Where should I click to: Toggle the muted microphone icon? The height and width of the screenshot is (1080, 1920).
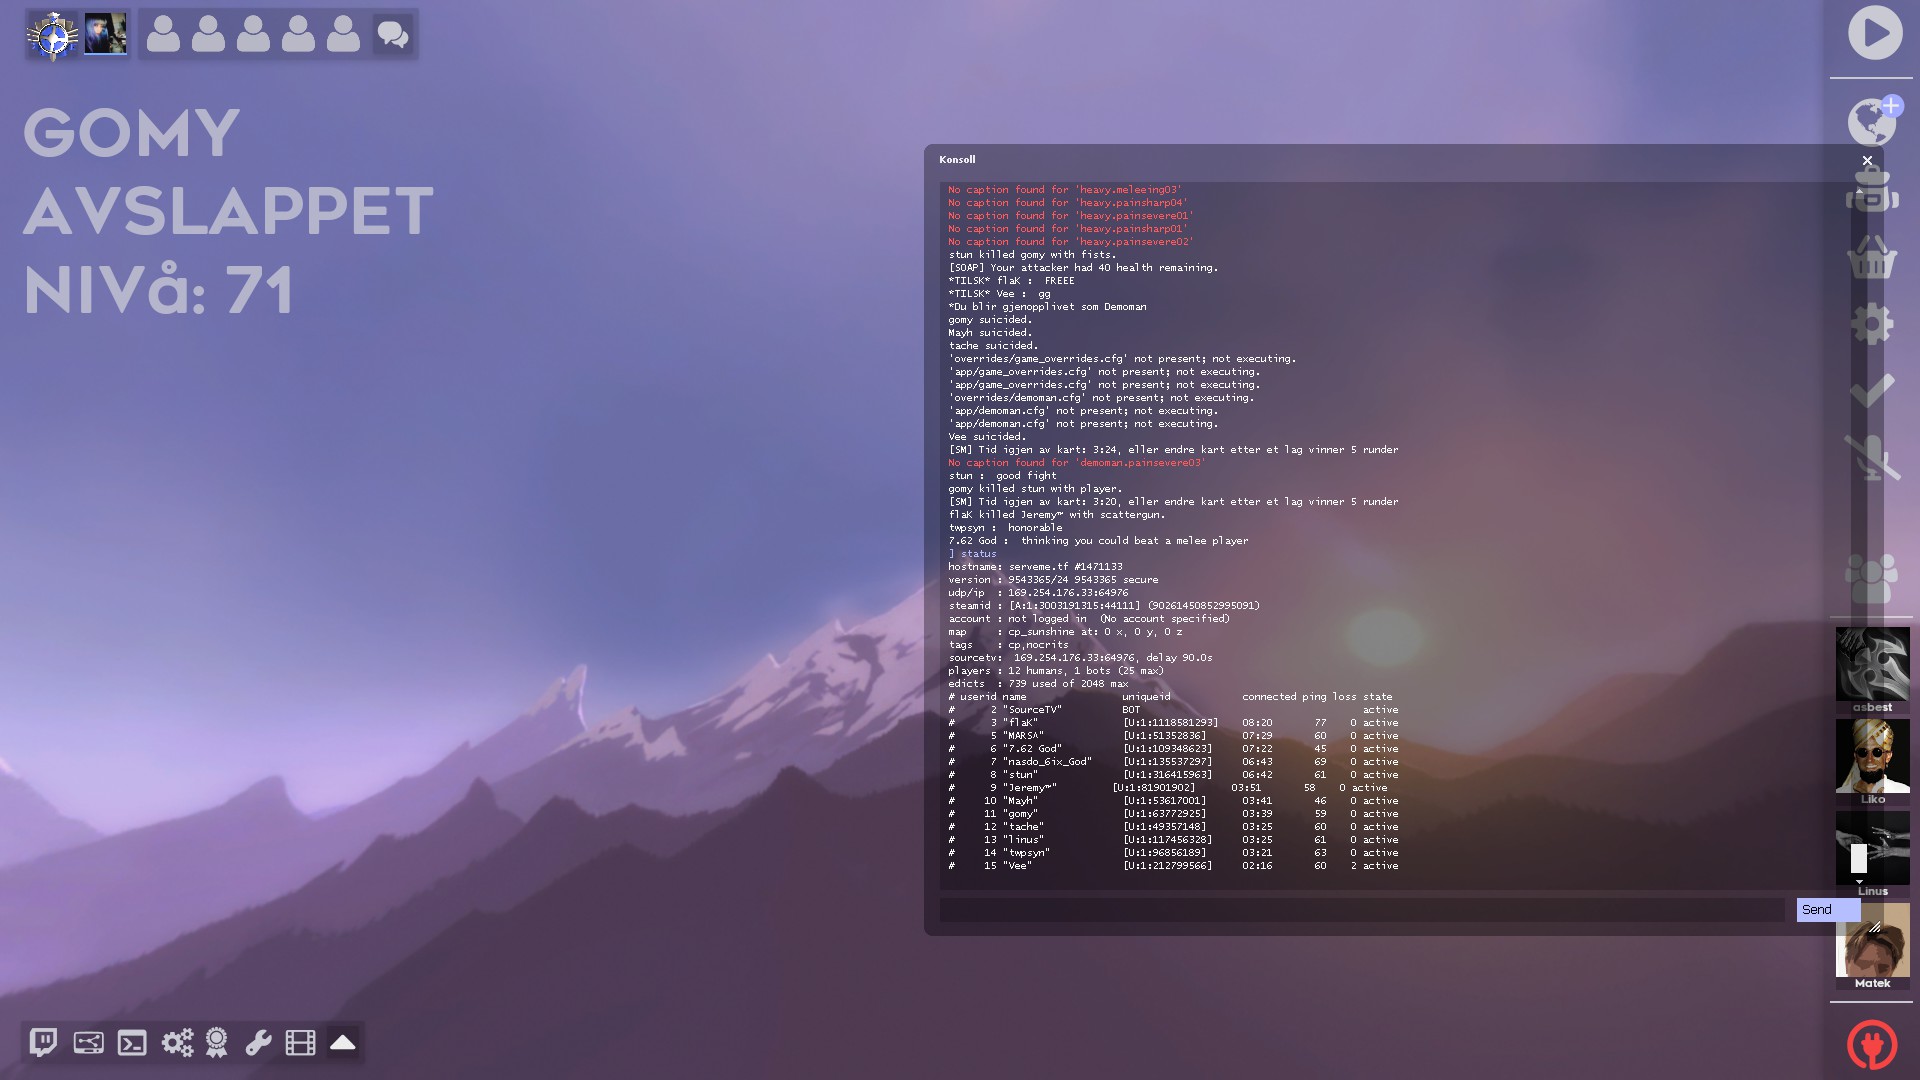coord(1872,458)
